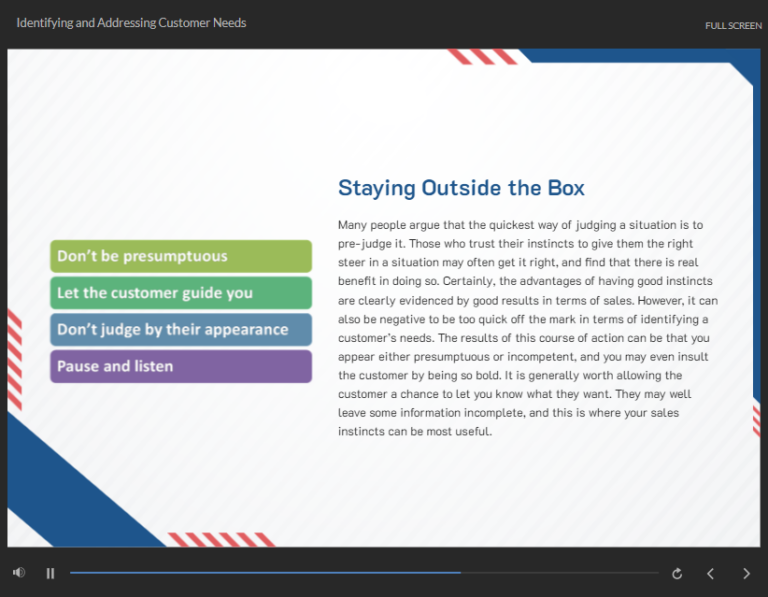Go to the previous slide arrow
768x597 pixels.
[711, 573]
